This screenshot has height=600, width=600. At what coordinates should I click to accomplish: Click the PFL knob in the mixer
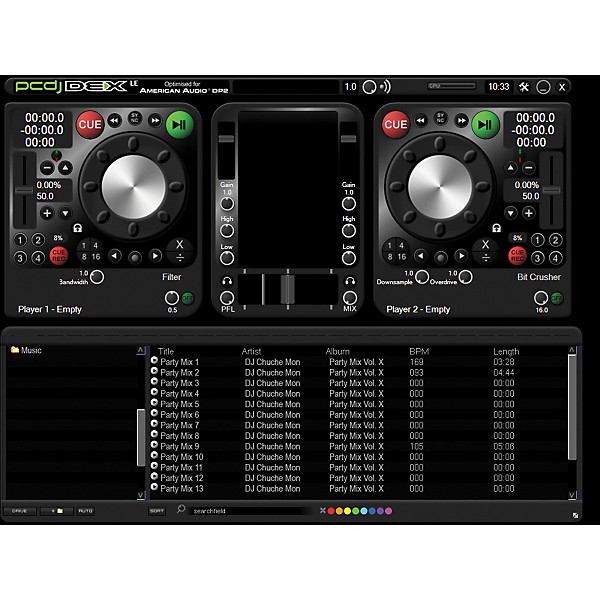pyautogui.click(x=227, y=298)
